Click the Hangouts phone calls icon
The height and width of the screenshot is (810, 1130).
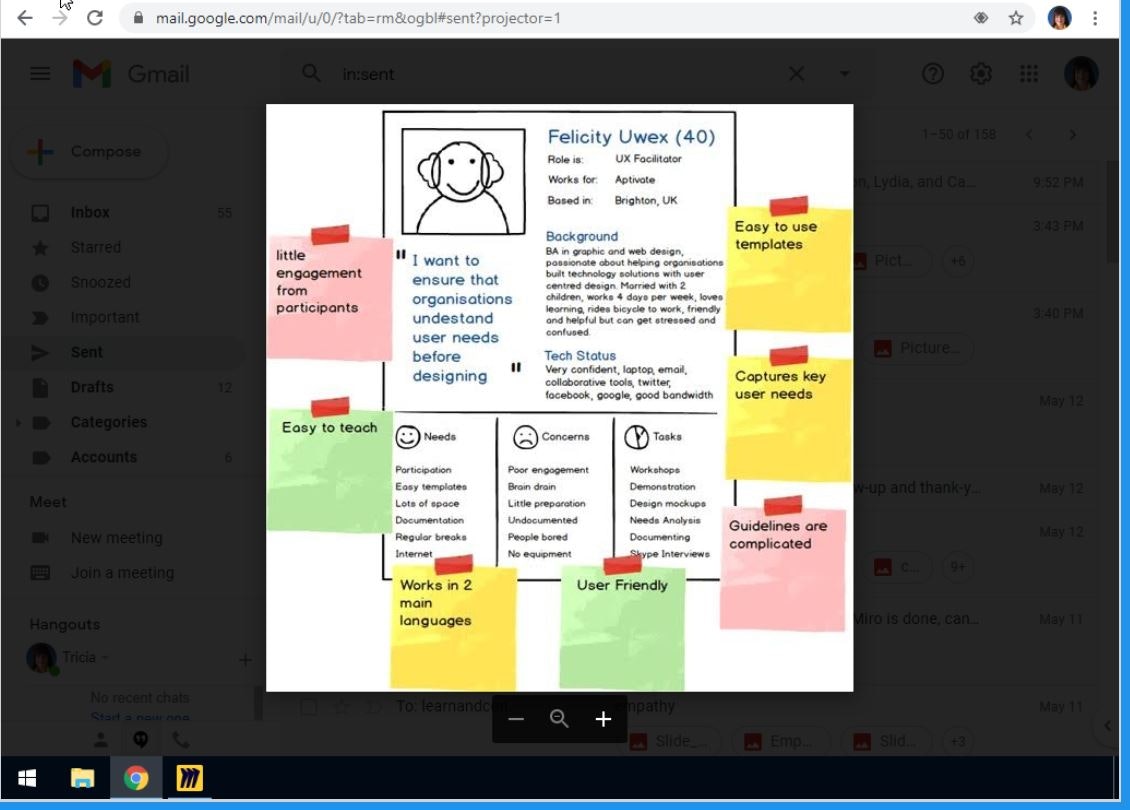[180, 739]
